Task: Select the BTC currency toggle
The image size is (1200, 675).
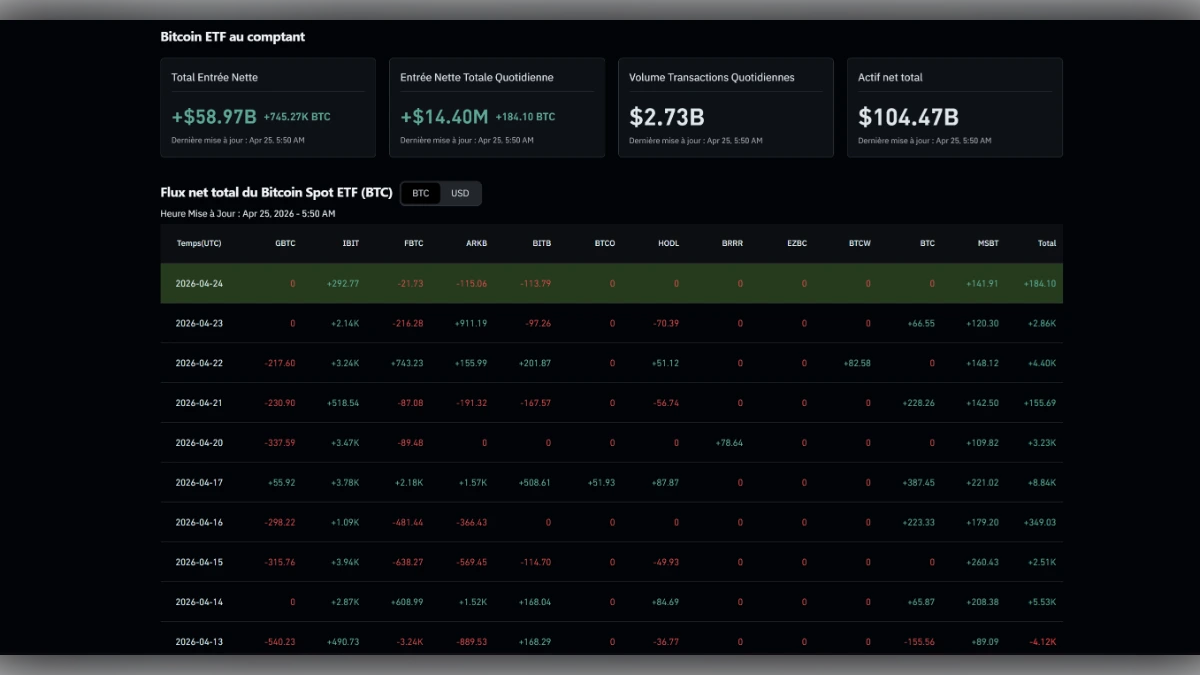Action: click(420, 193)
